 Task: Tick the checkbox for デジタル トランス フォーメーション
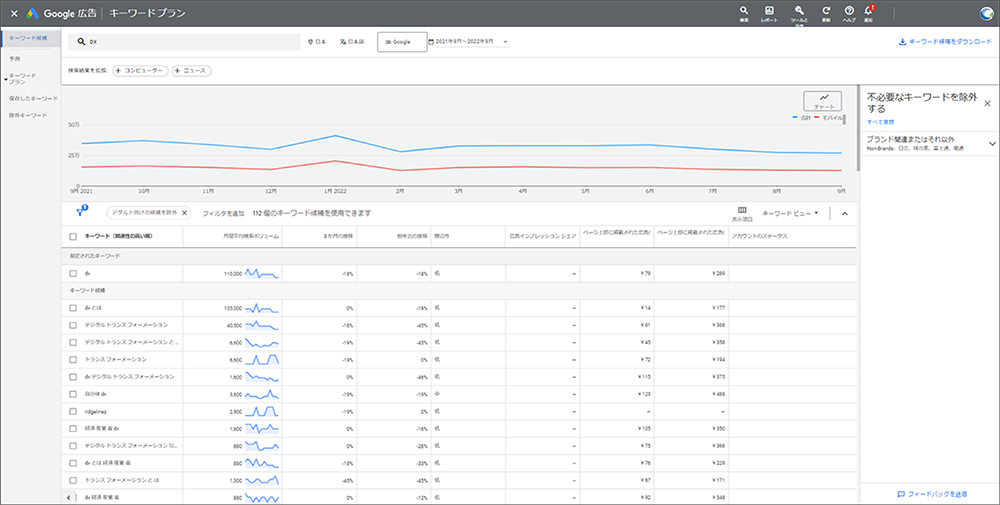[73, 325]
